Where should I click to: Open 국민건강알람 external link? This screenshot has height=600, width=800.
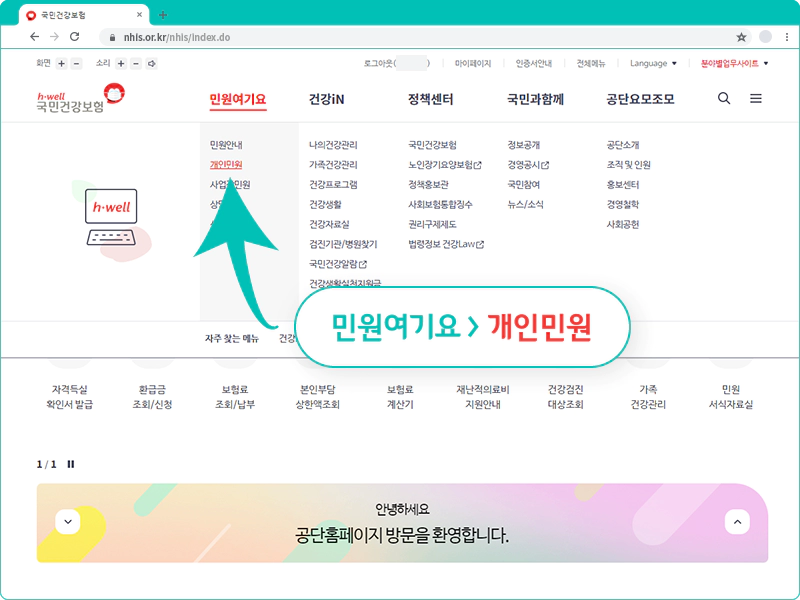338,264
